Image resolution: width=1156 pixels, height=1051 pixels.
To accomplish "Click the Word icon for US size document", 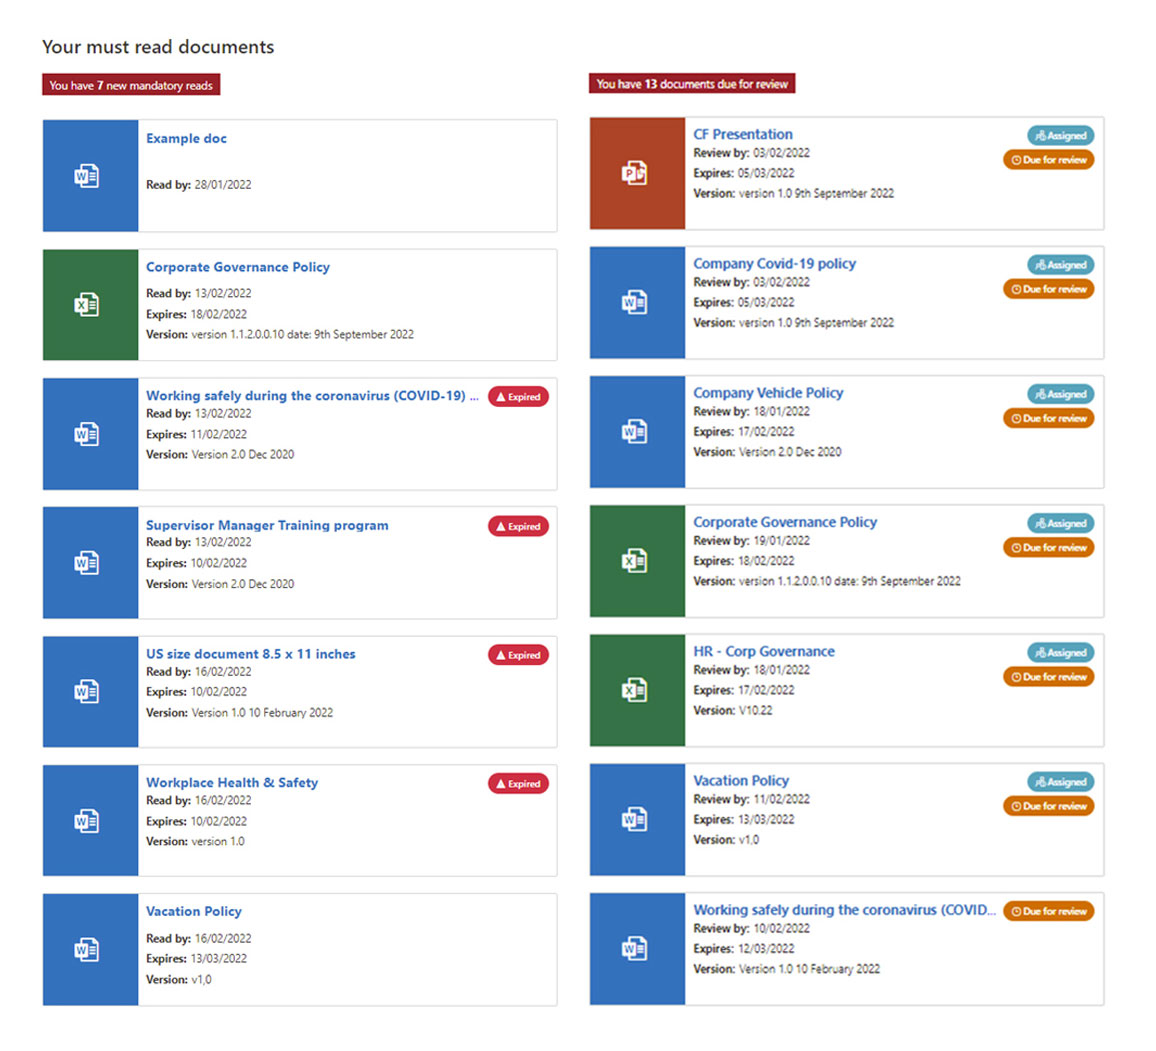I will [90, 691].
